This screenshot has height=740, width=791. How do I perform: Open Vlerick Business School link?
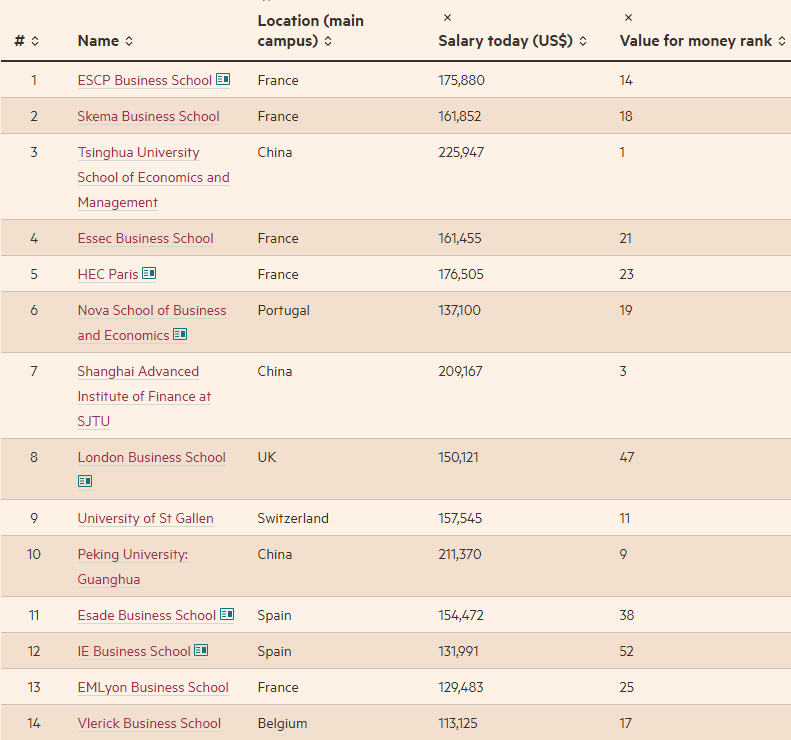pos(149,723)
